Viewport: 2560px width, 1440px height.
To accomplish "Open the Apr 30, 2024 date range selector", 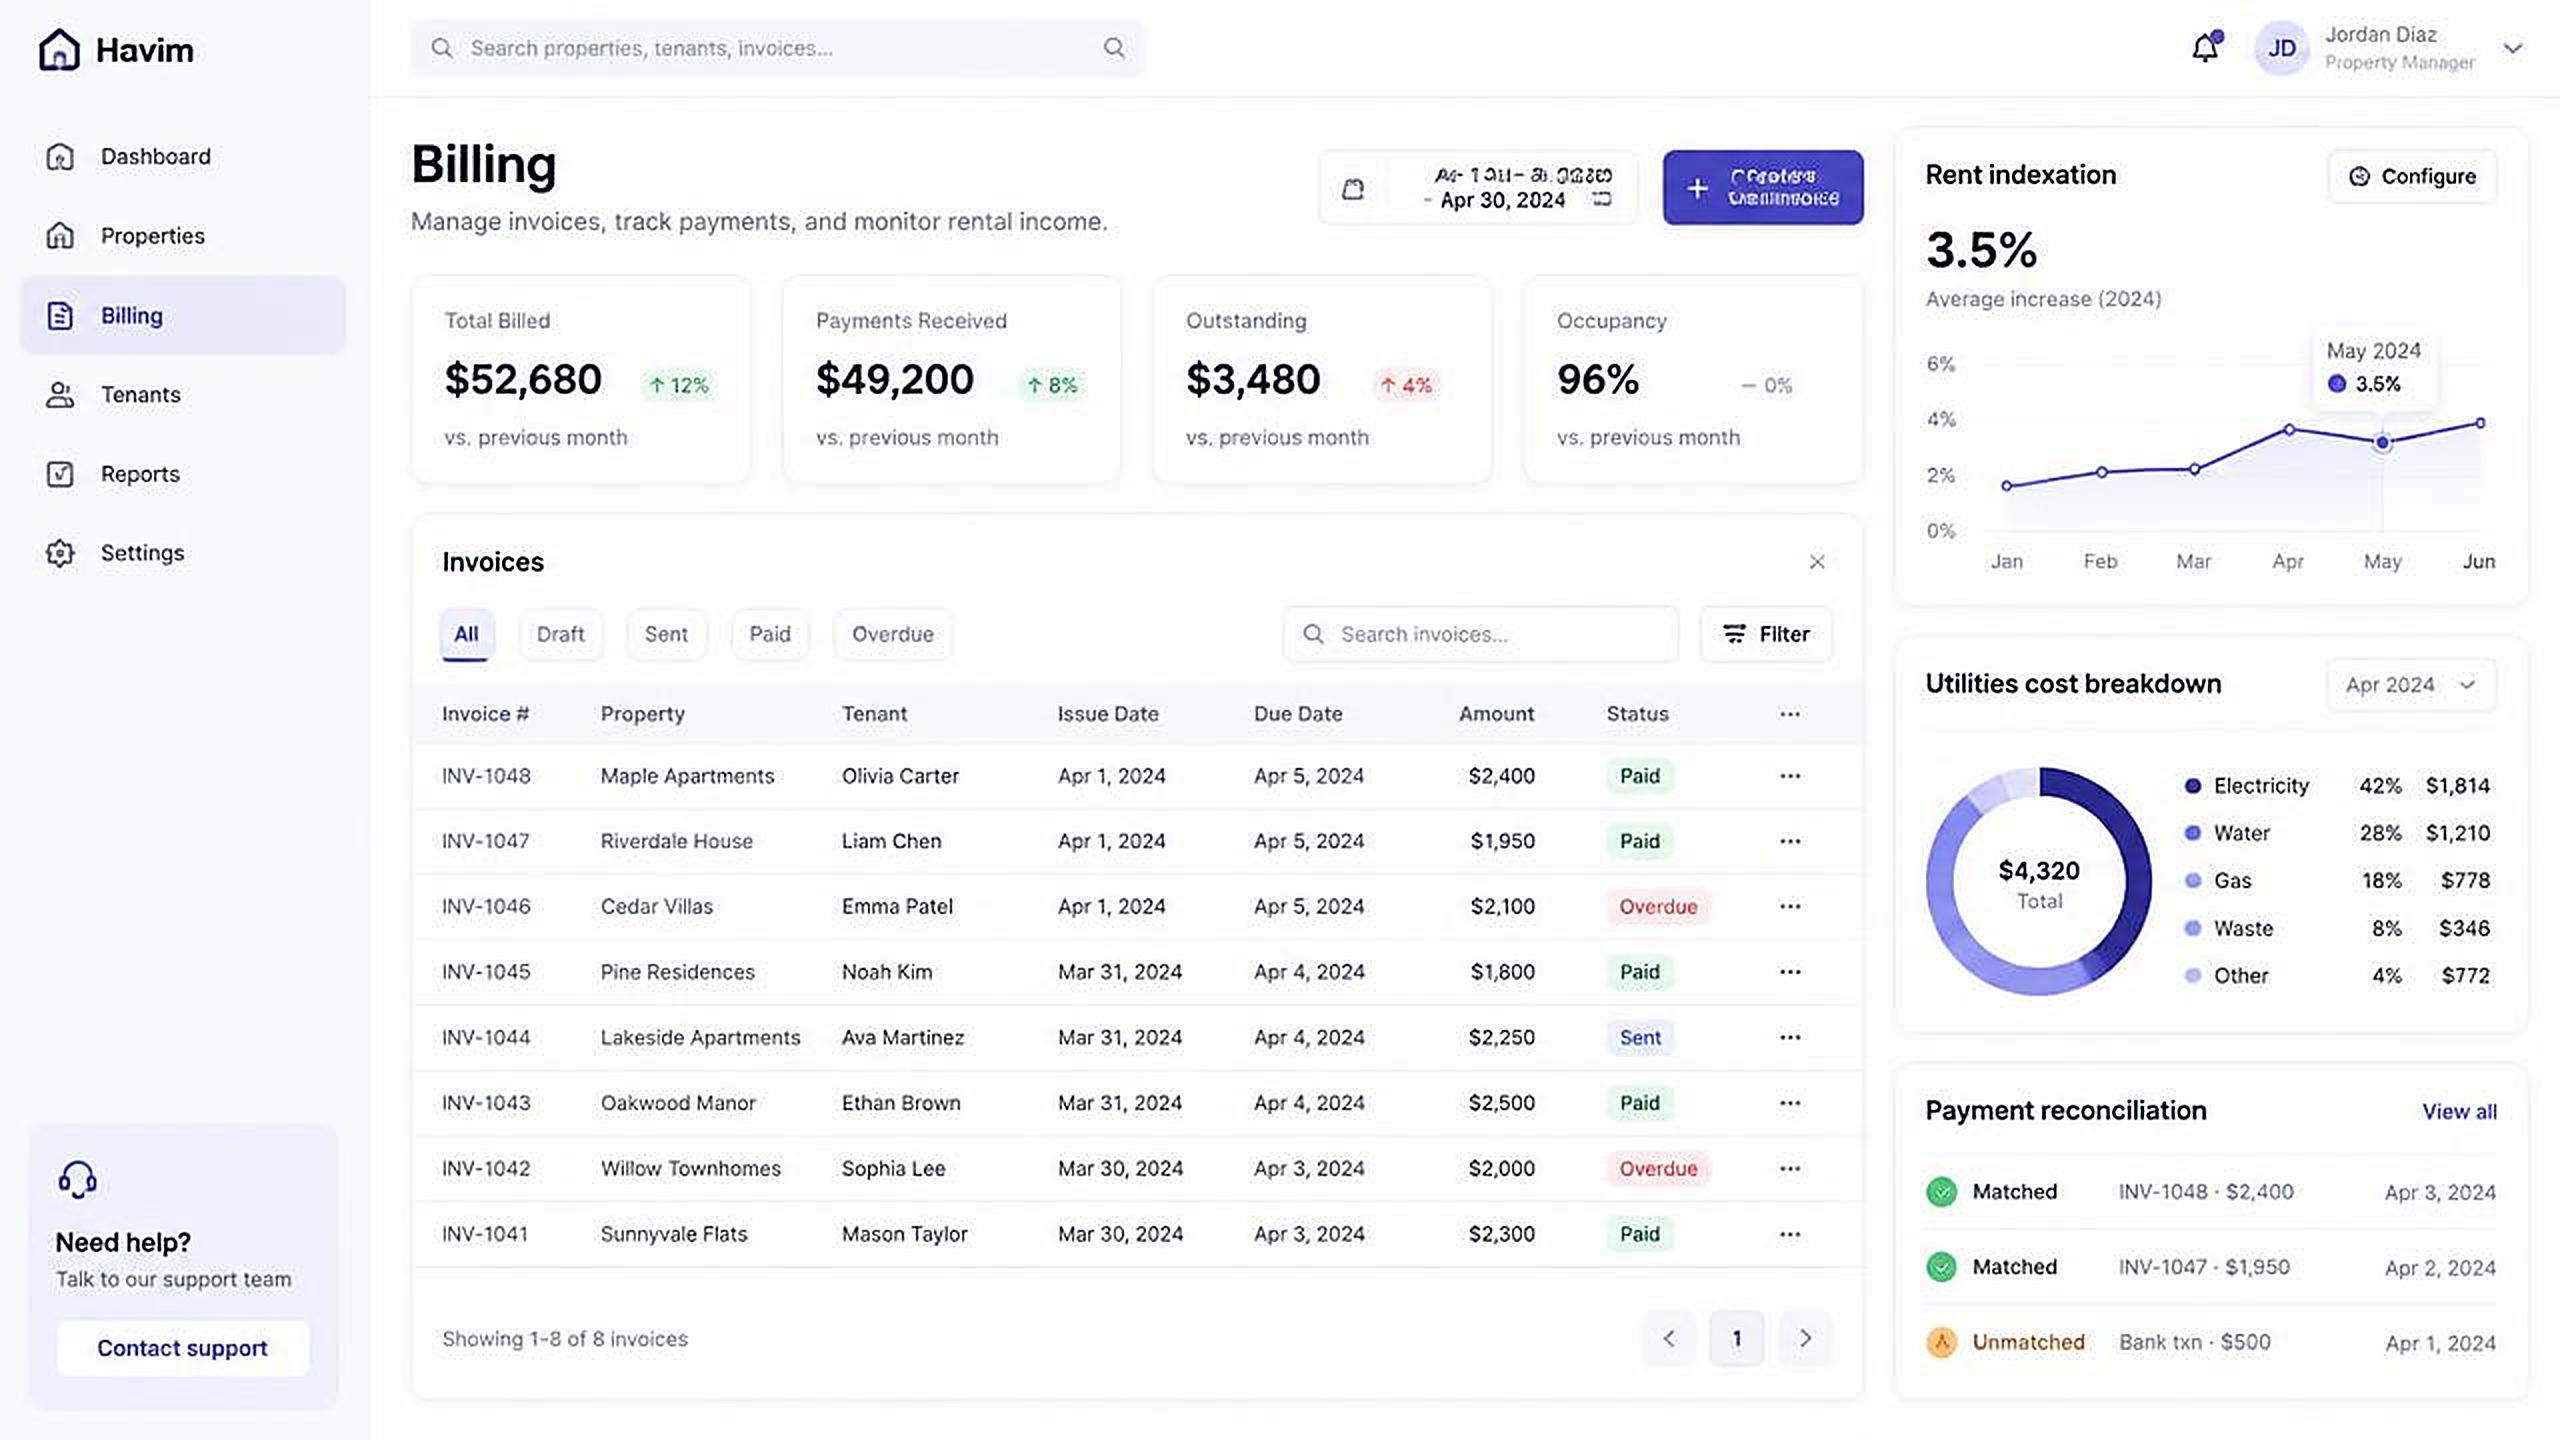I will point(1478,188).
